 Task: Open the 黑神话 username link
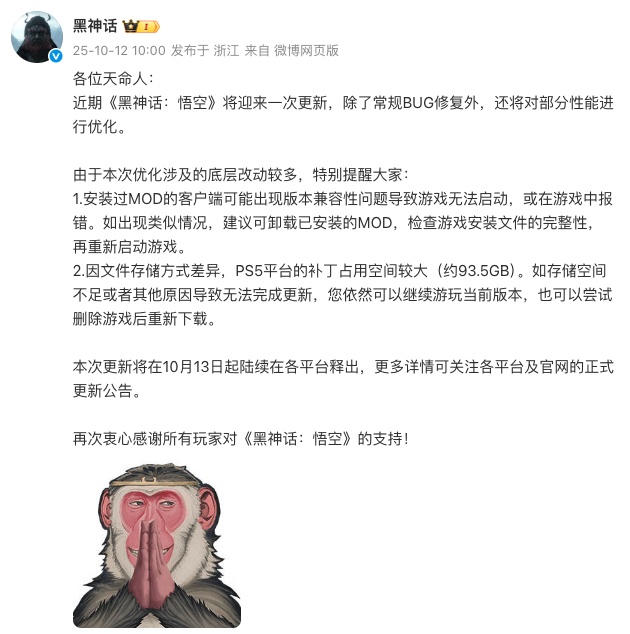[95, 26]
